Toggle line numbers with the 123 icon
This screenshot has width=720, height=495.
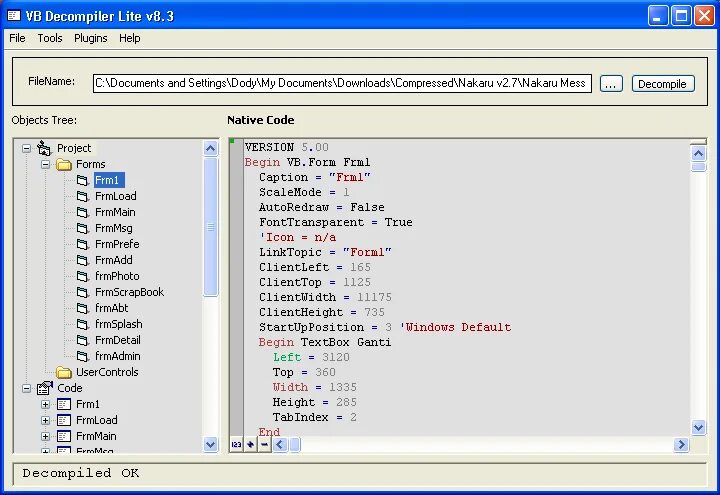tap(236, 444)
